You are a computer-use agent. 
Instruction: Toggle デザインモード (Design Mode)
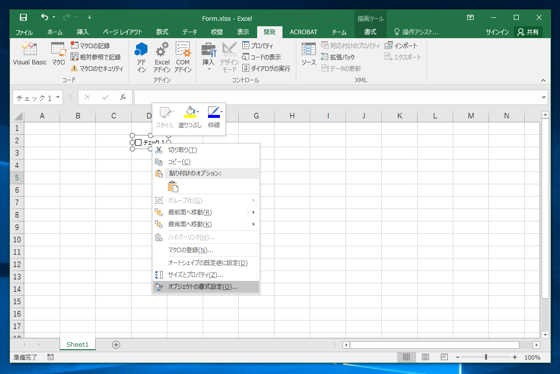coord(229,56)
